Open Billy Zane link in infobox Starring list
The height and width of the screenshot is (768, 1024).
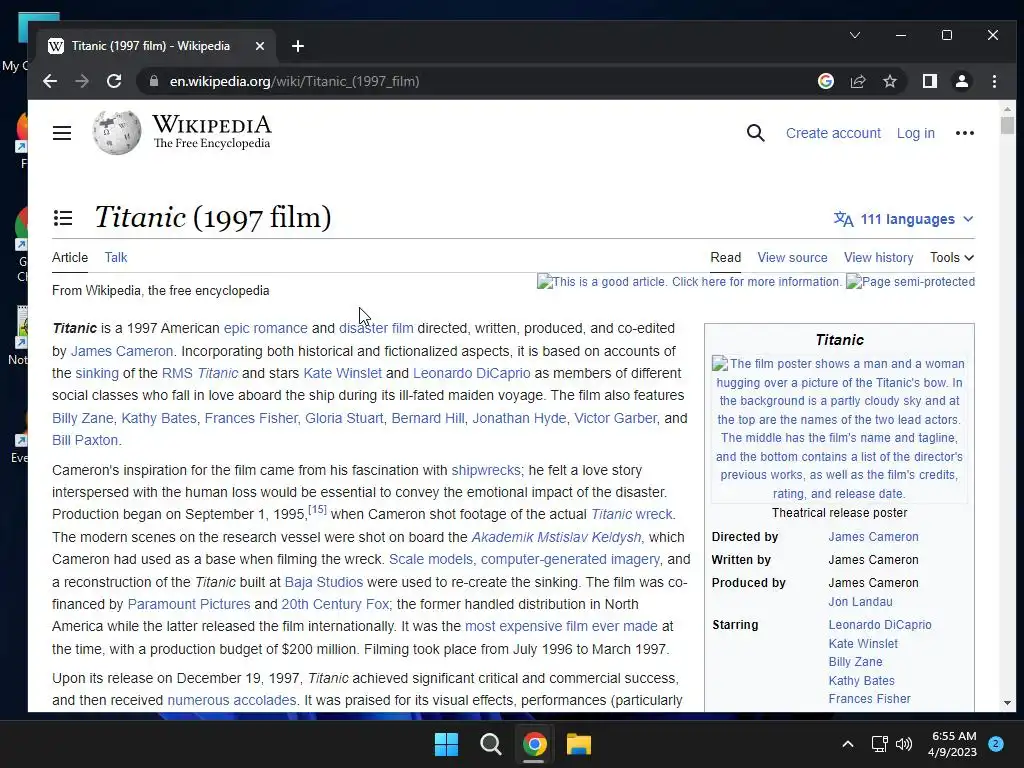click(x=856, y=662)
